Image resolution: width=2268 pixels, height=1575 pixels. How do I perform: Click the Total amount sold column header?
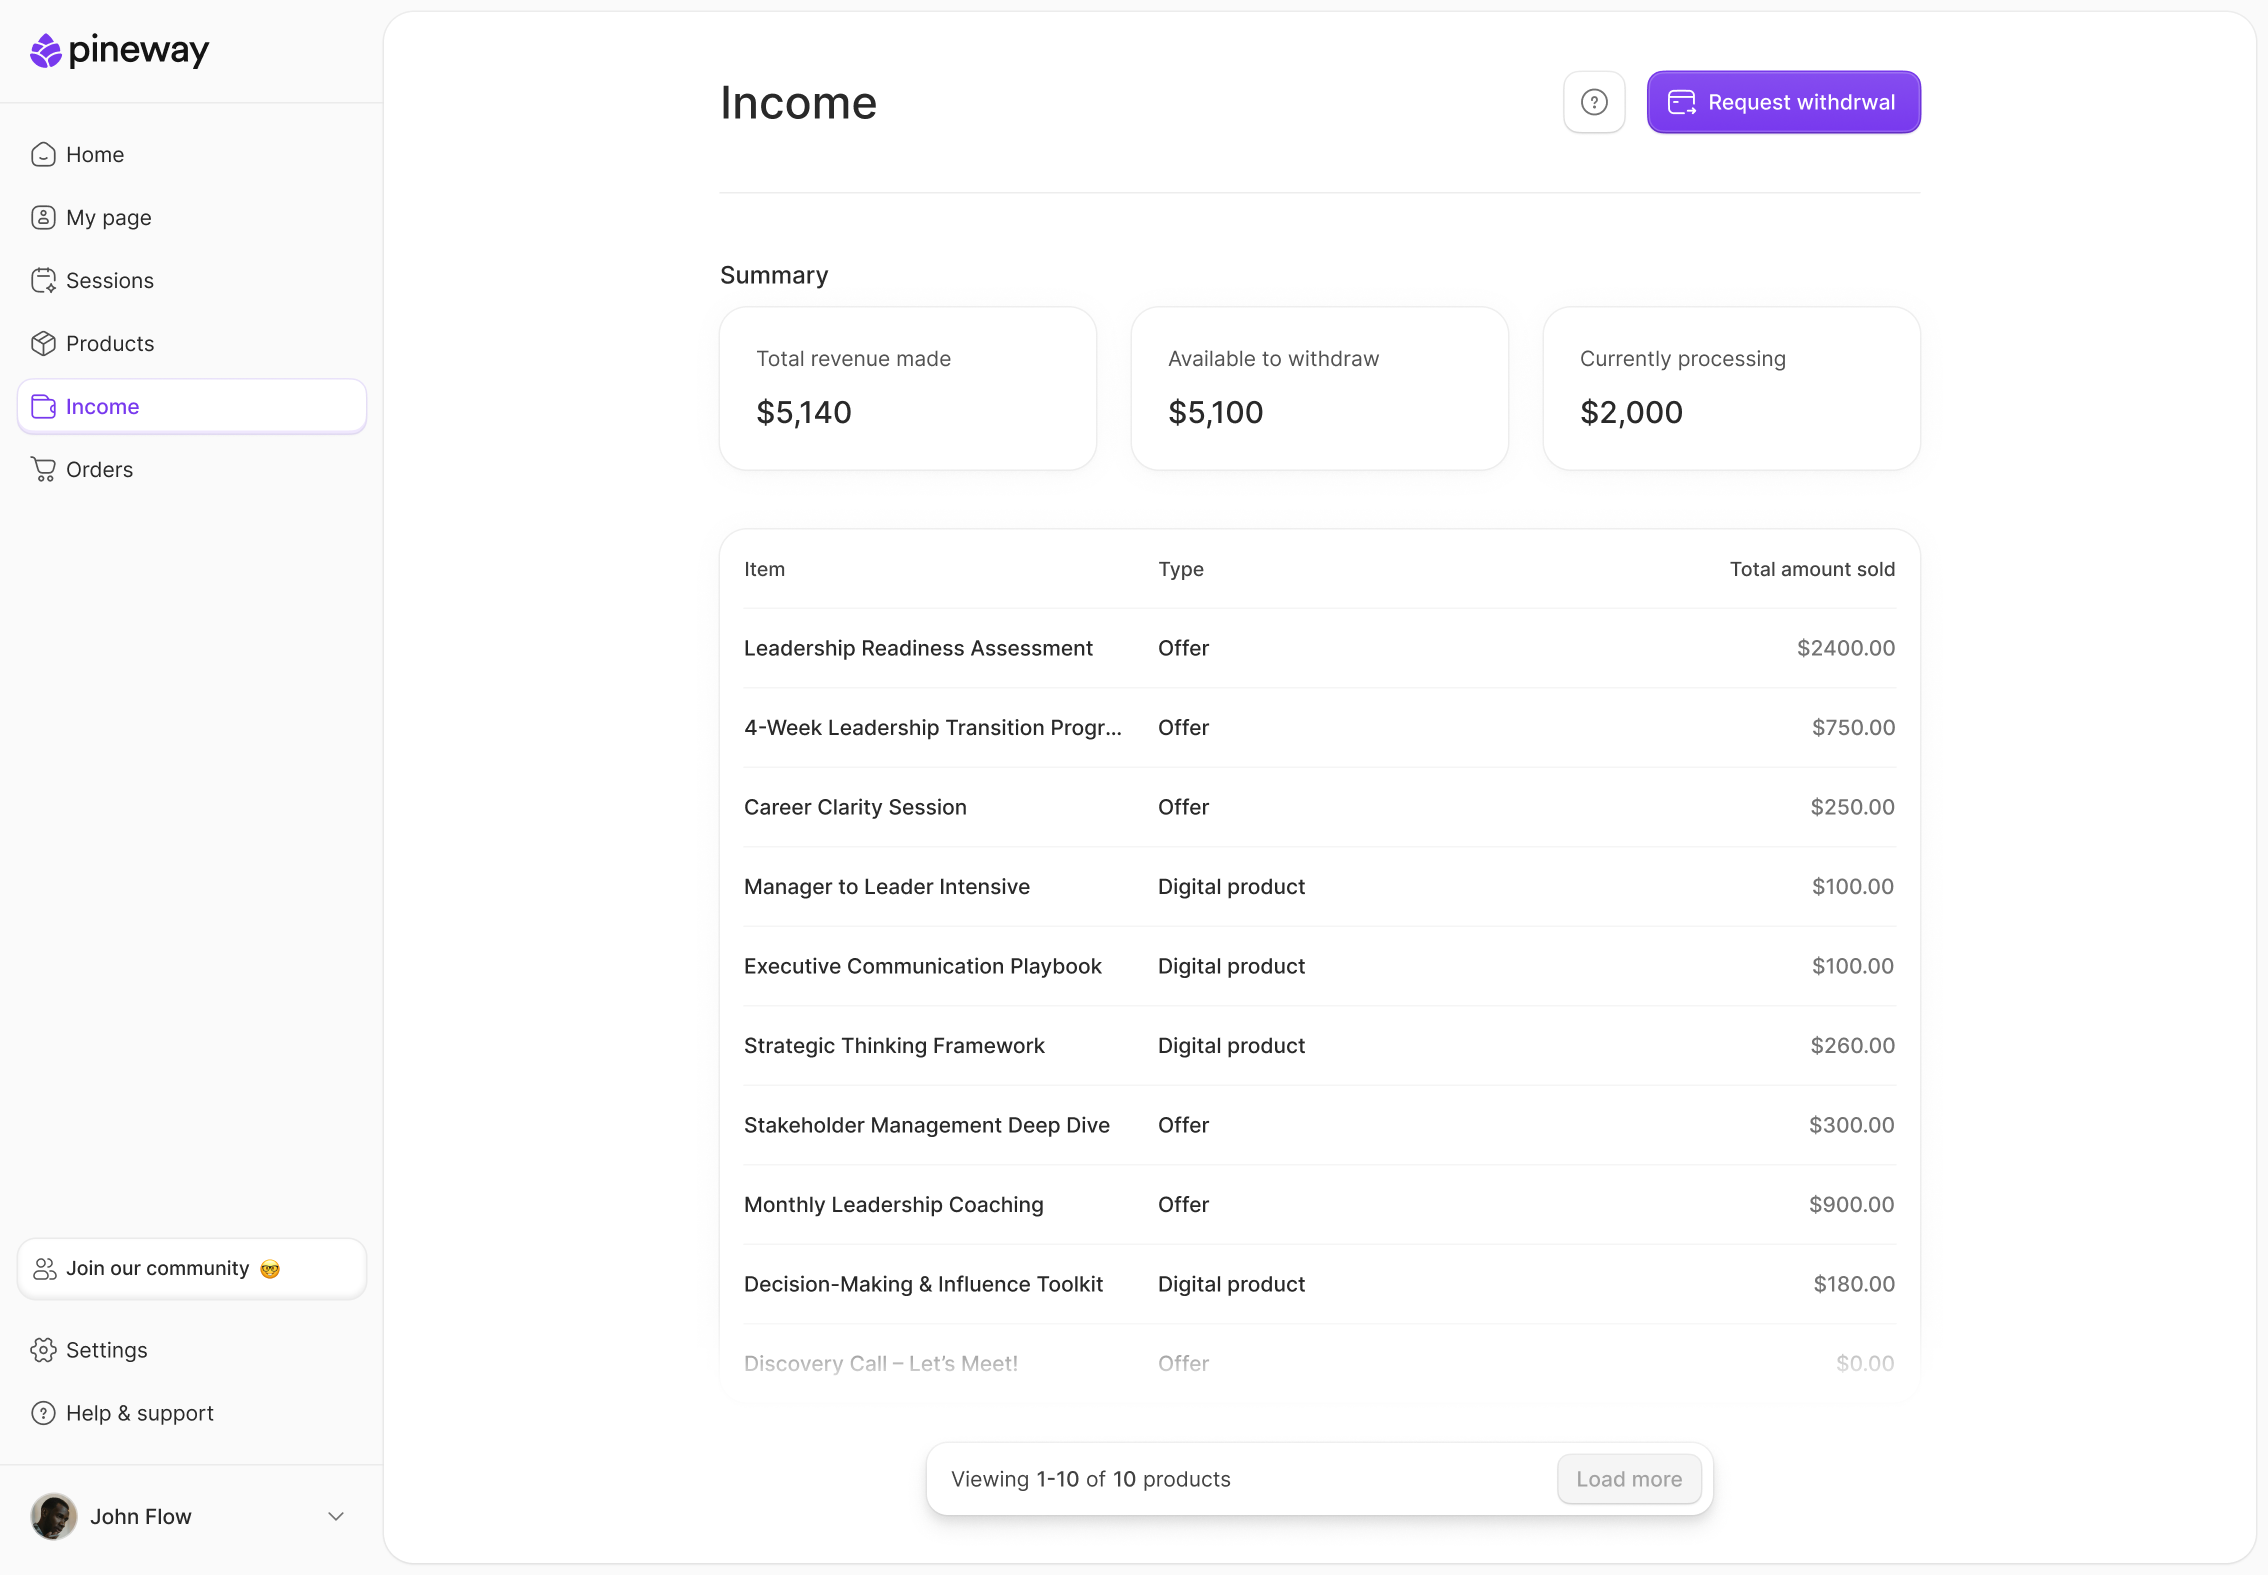(1812, 569)
